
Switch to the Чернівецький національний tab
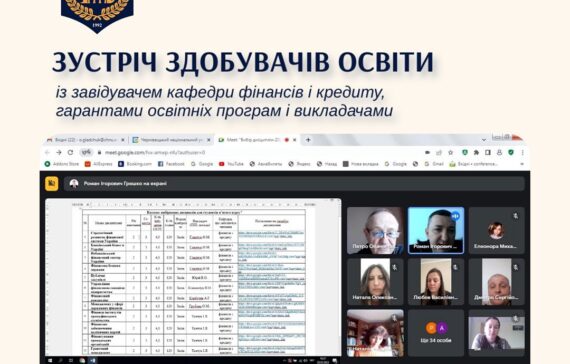coord(172,140)
